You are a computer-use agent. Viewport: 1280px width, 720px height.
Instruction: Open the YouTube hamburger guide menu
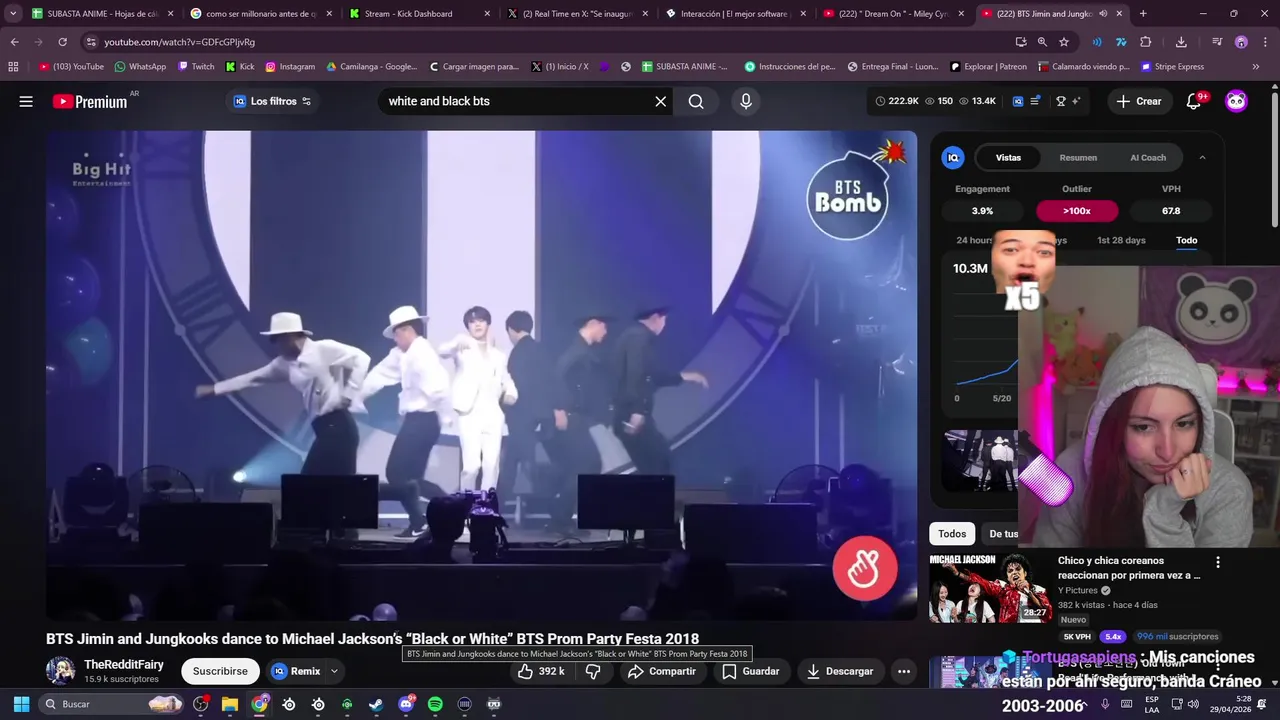coord(26,101)
